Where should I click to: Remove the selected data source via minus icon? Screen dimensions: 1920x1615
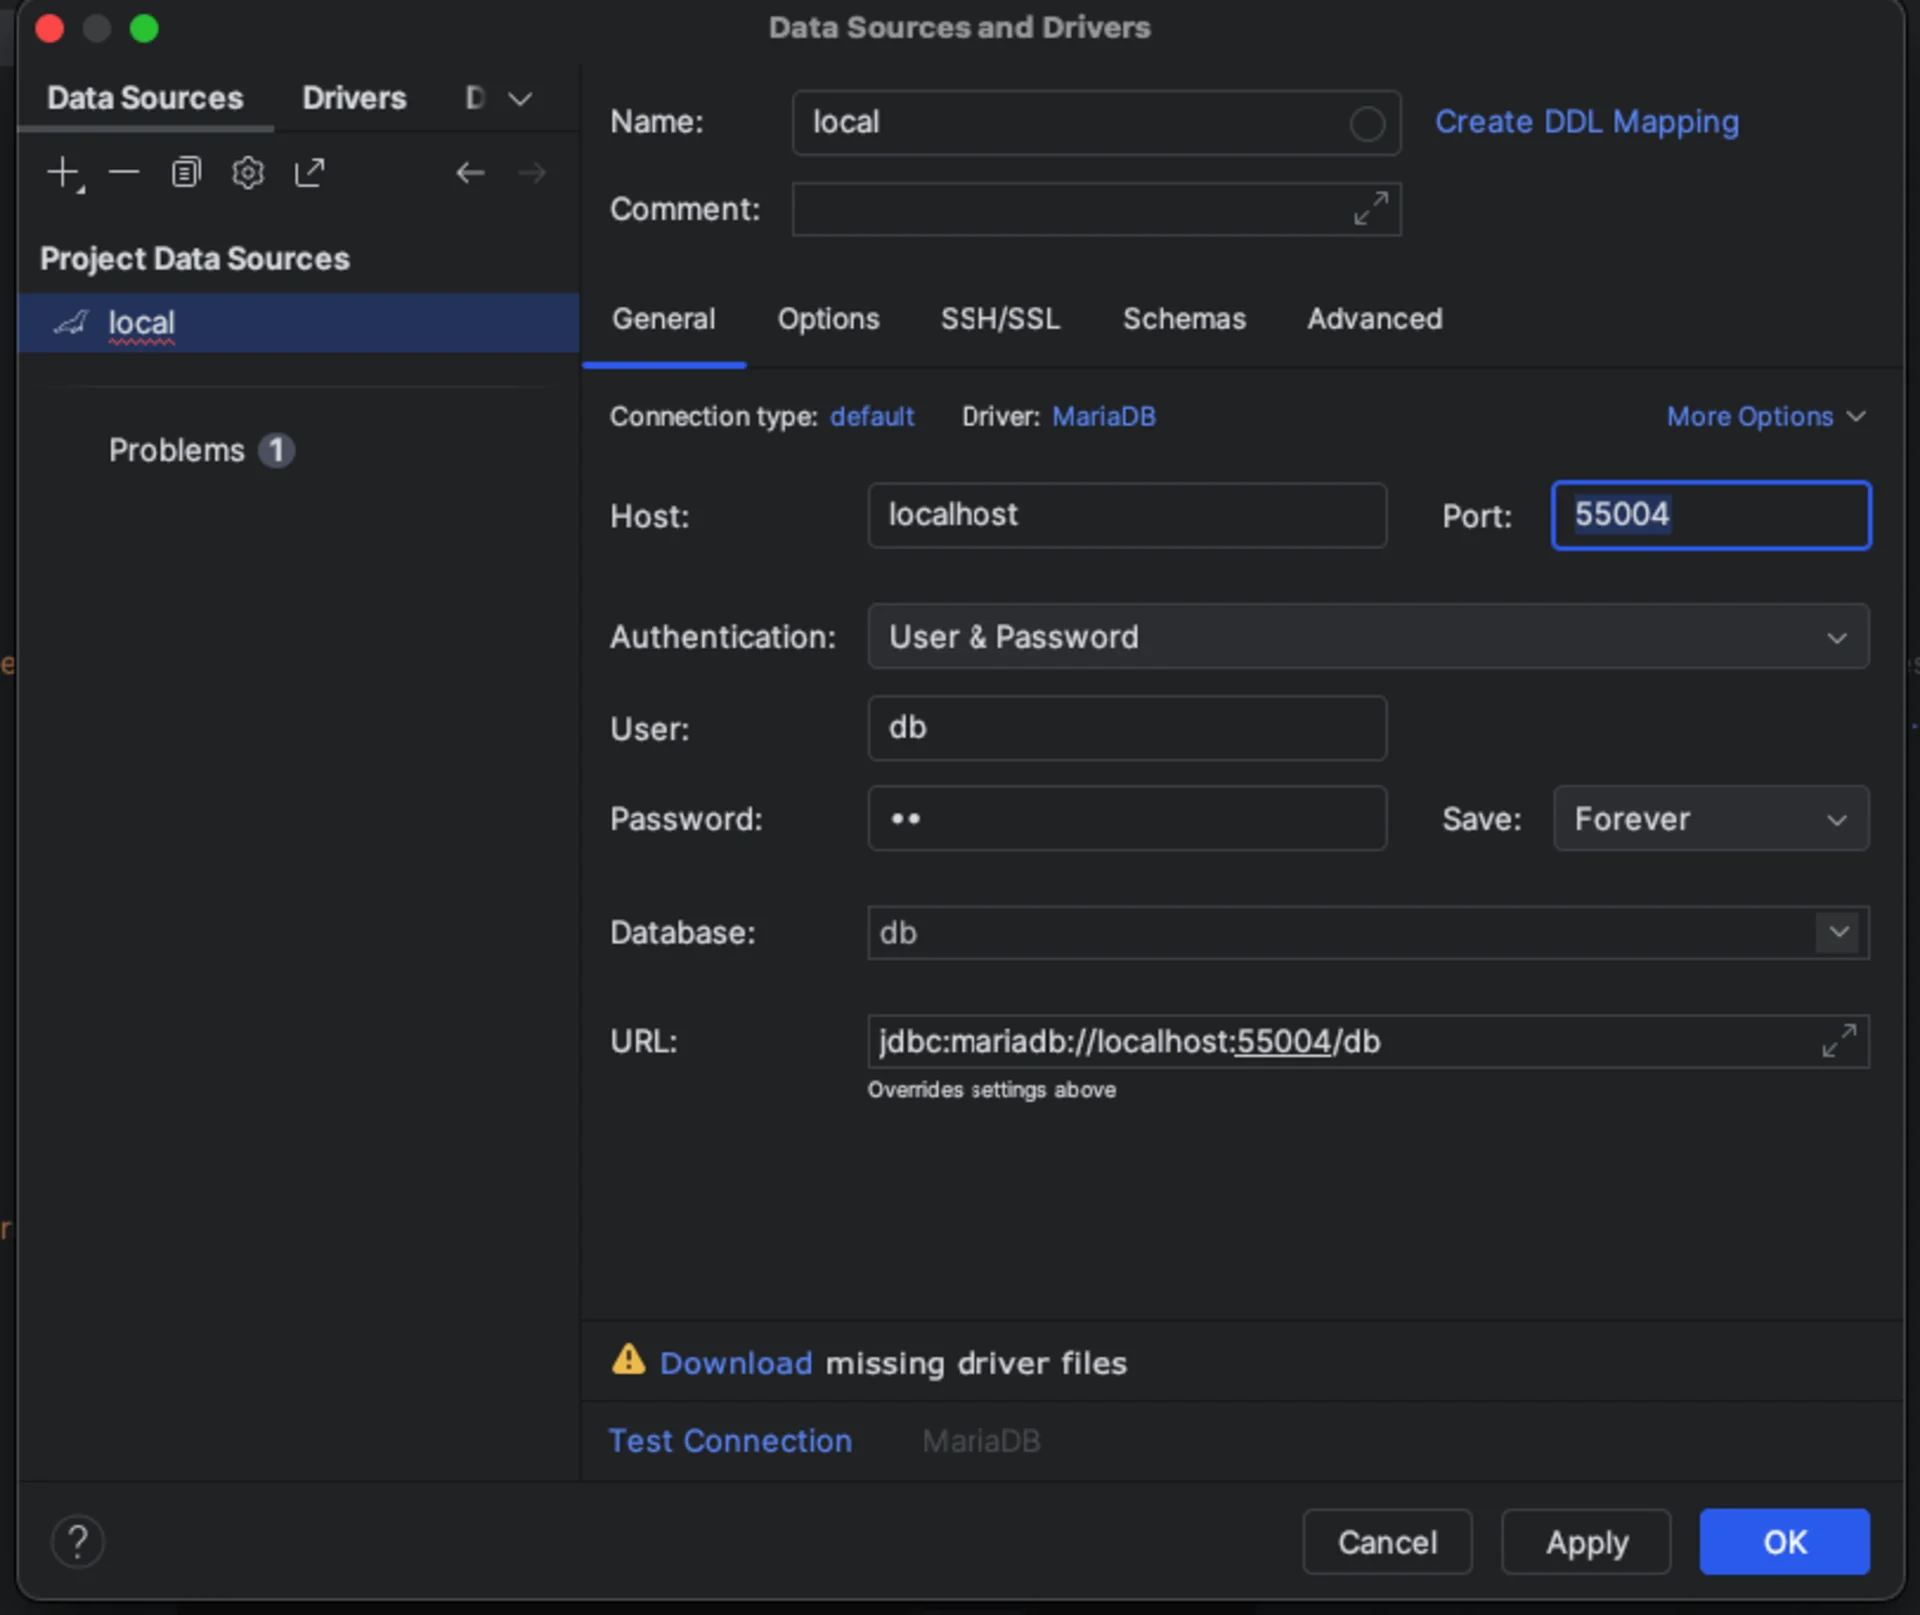[123, 172]
